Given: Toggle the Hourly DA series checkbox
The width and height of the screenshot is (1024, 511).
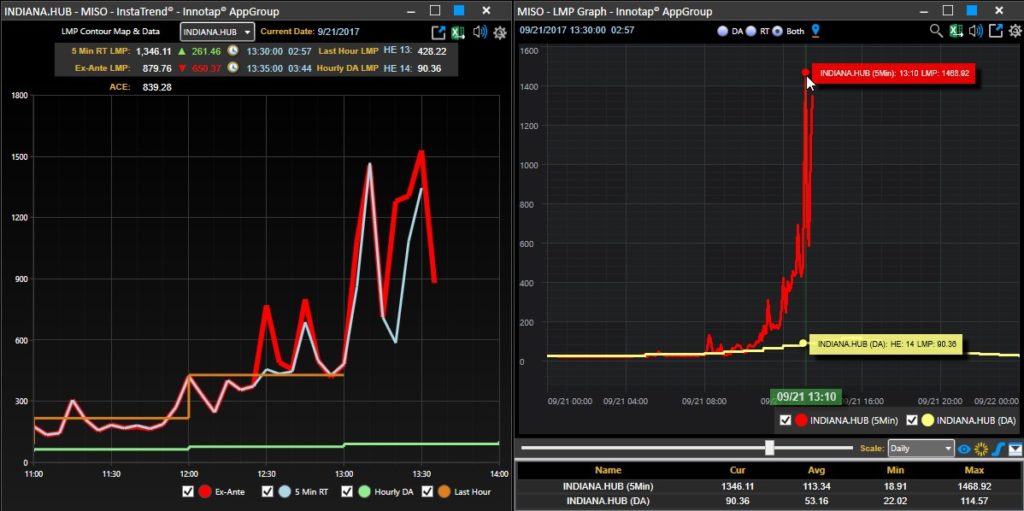Looking at the screenshot, I should [x=347, y=491].
